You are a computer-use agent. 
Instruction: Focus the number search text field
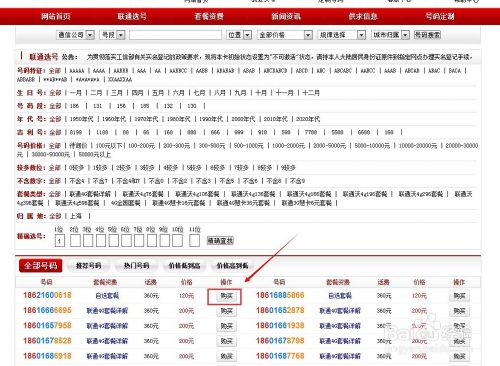point(175,35)
